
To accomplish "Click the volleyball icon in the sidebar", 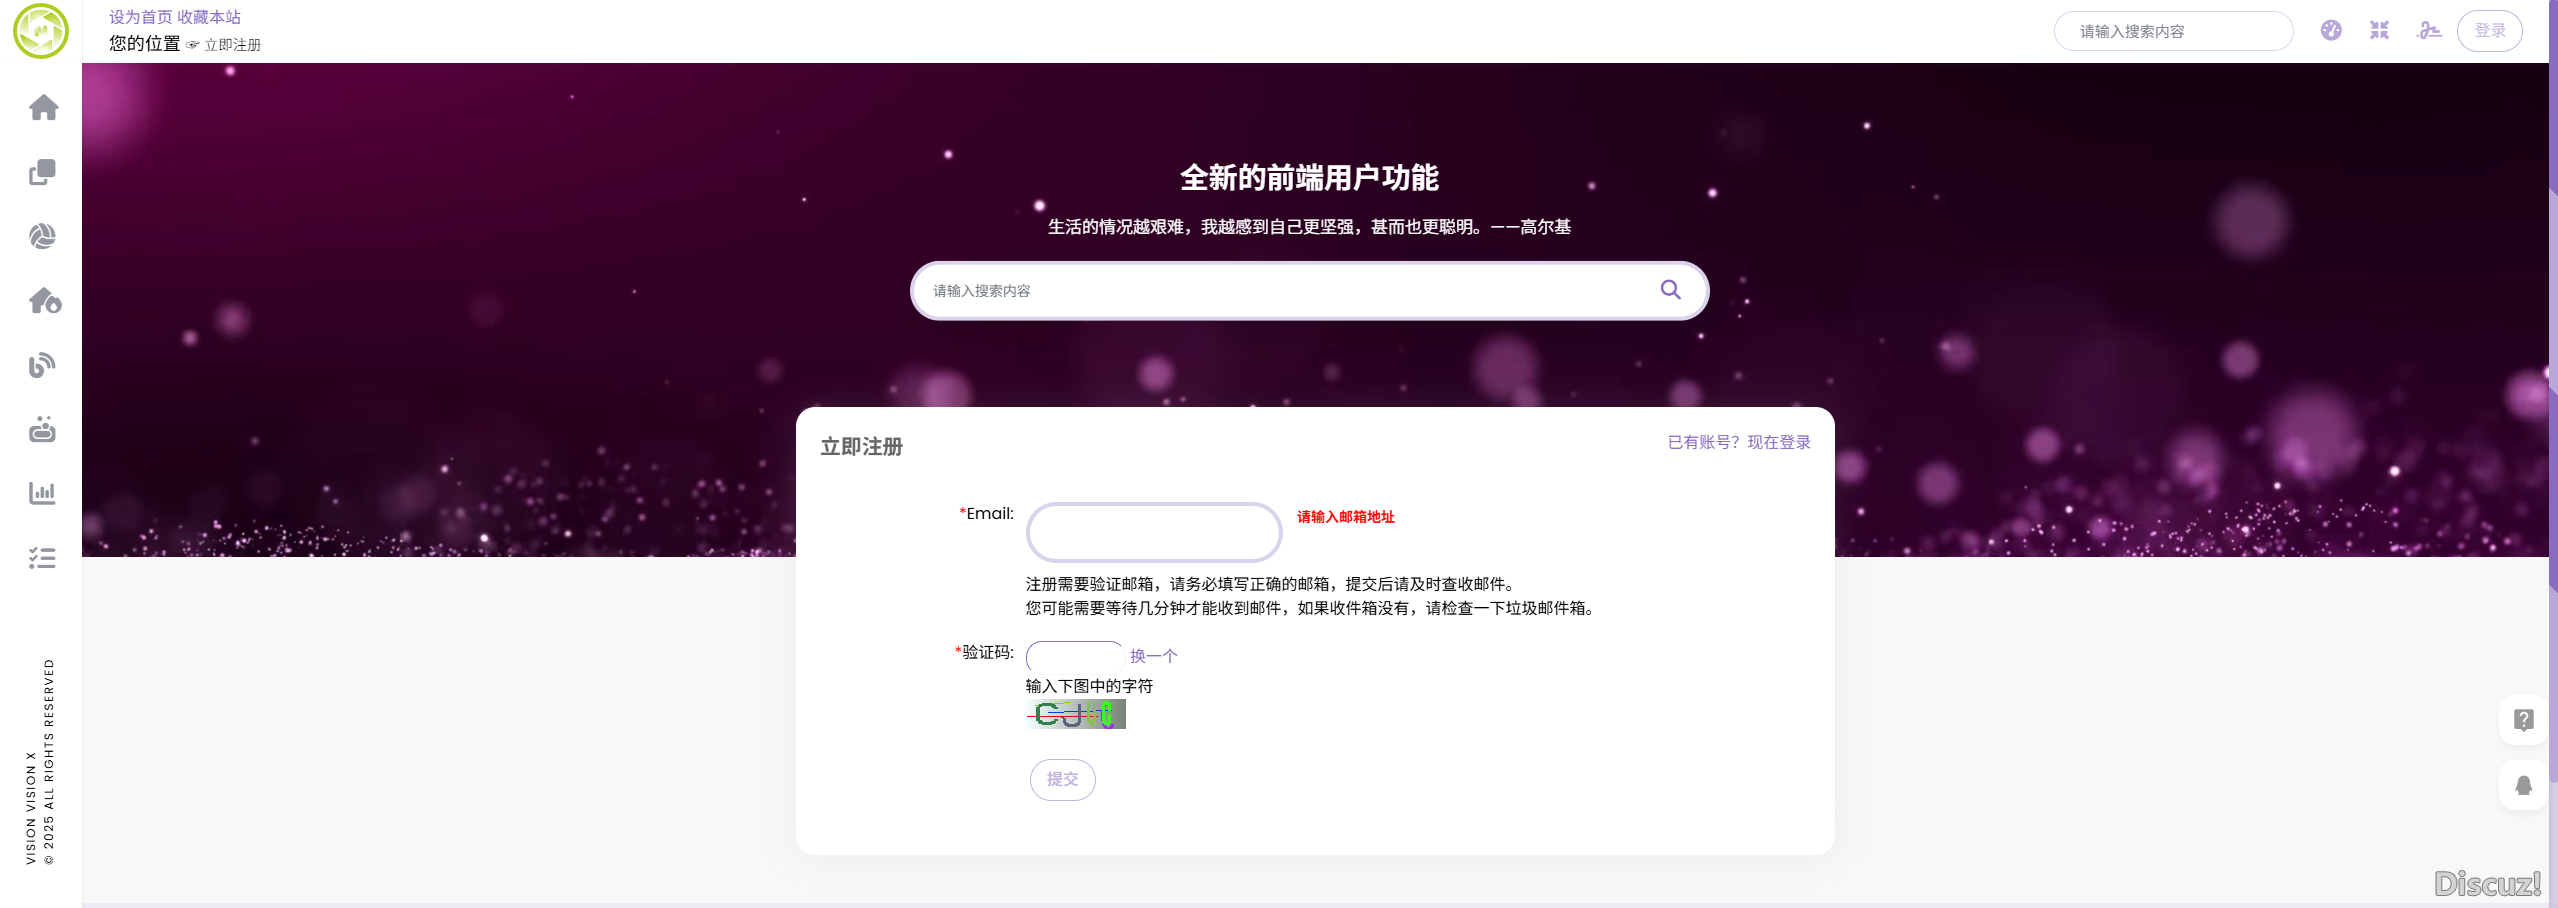I will coord(43,237).
